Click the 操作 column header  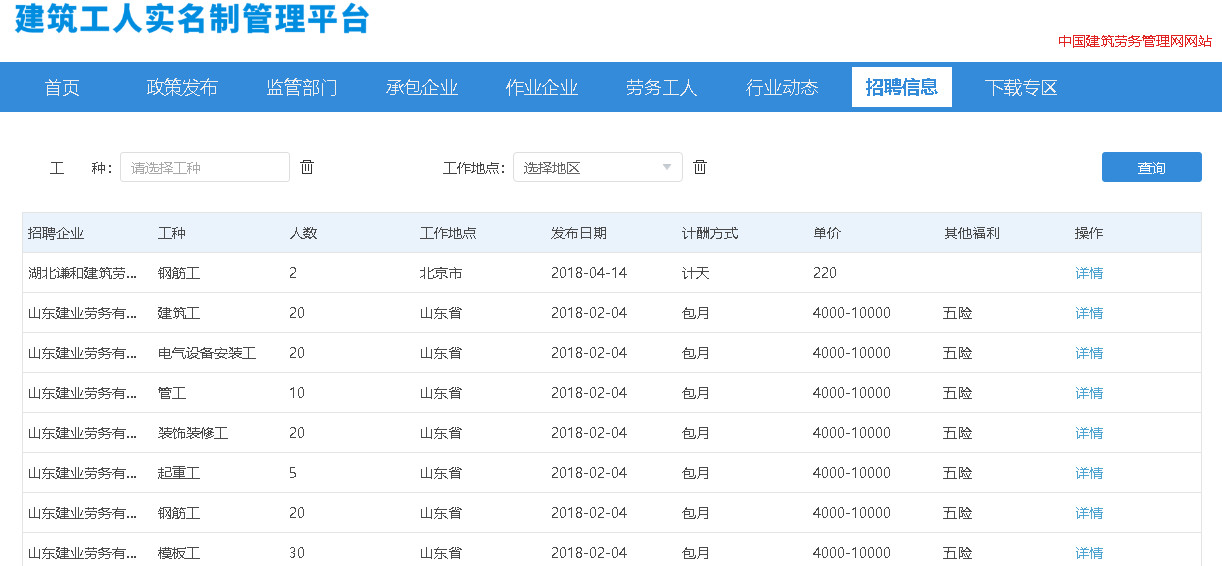tap(1089, 233)
